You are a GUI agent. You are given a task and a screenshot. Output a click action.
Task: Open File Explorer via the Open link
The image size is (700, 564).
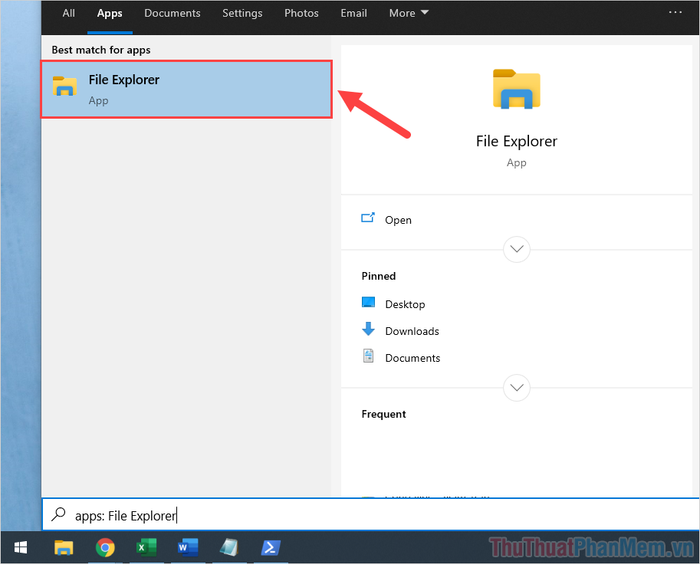click(398, 220)
